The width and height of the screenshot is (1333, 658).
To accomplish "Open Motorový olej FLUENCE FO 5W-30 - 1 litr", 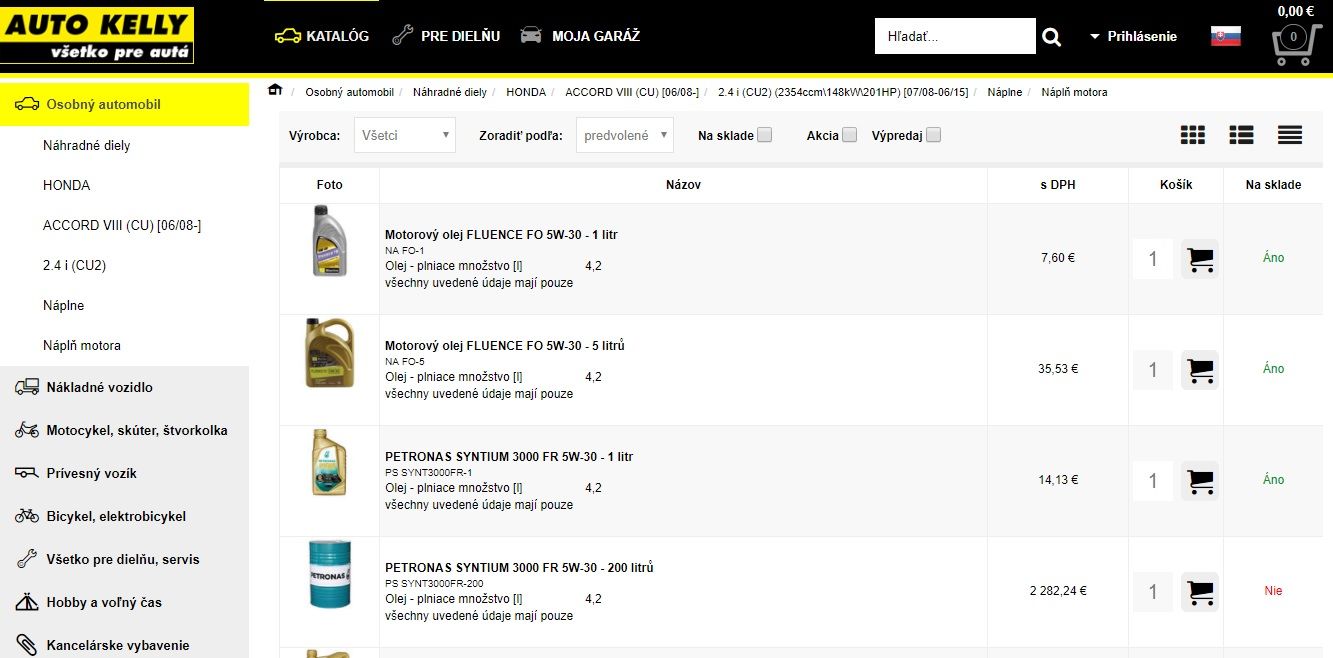I will pos(501,235).
